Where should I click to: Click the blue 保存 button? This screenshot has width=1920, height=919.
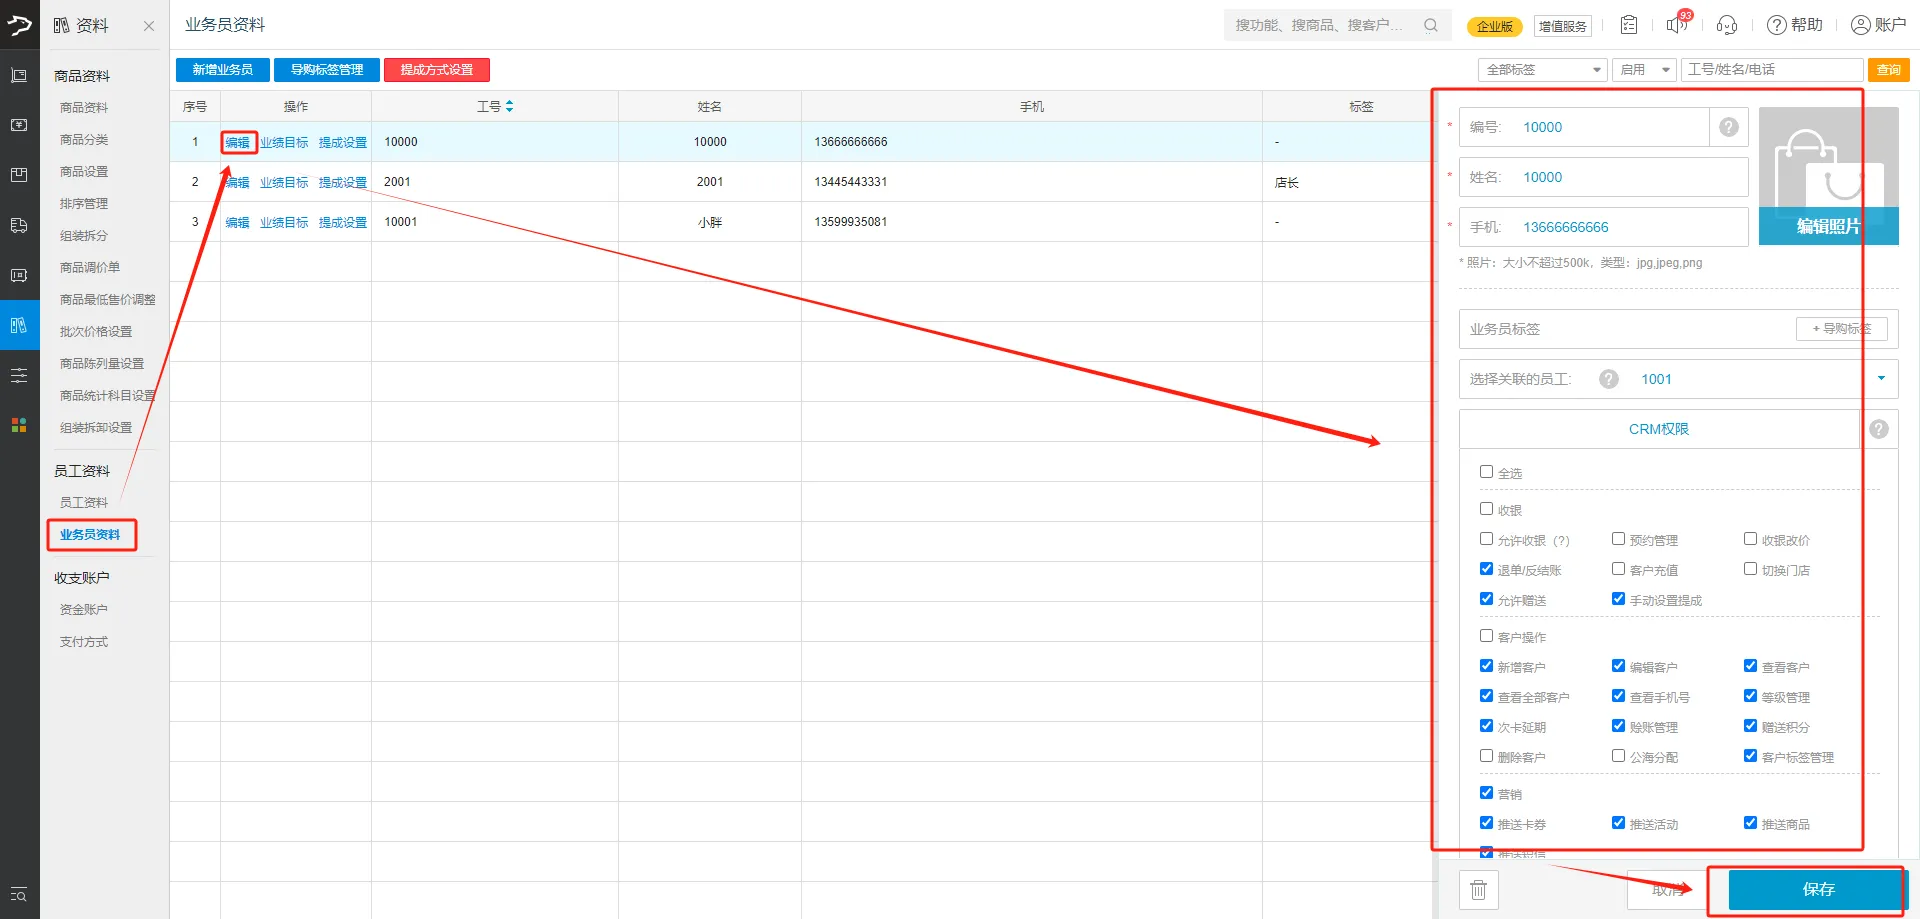(x=1817, y=889)
